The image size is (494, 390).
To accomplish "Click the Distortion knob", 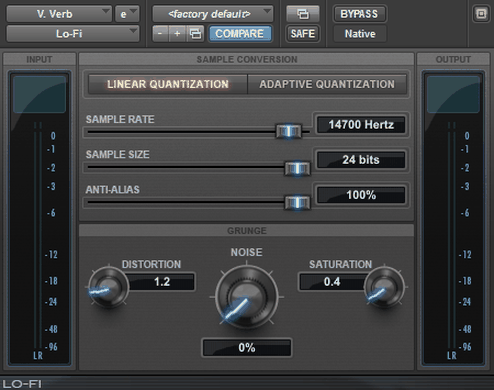I will click(x=108, y=287).
